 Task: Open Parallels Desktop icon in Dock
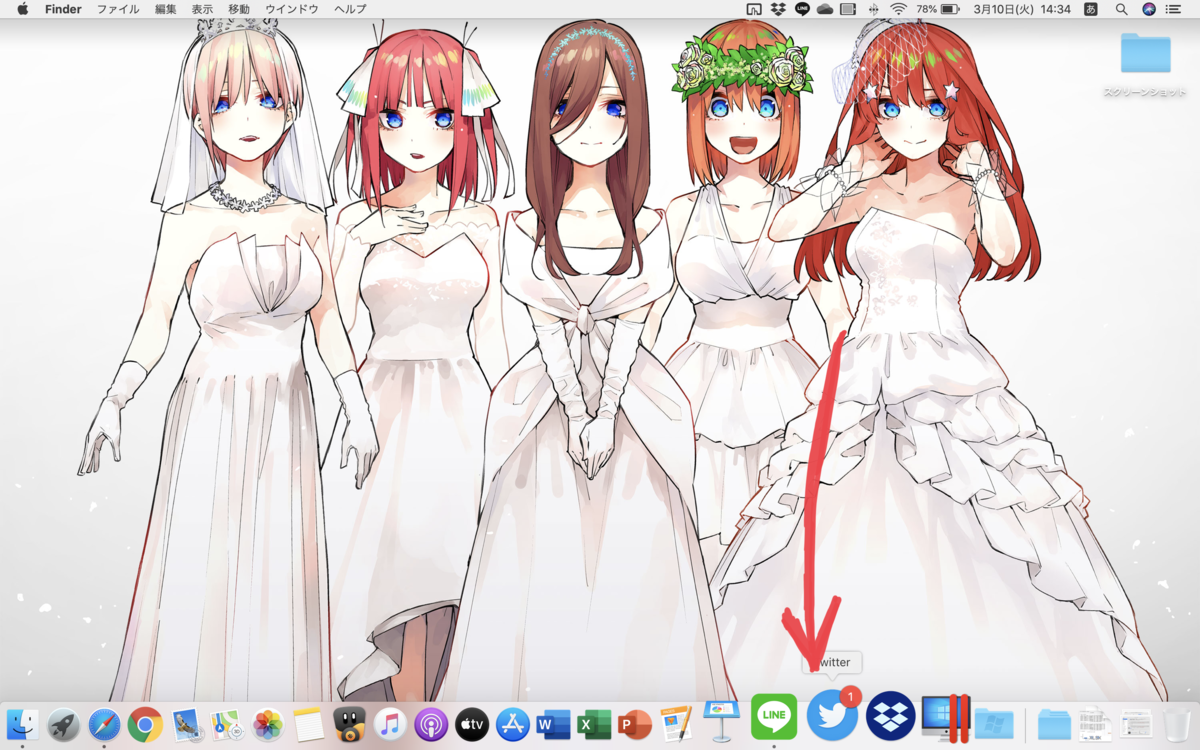coord(946,718)
